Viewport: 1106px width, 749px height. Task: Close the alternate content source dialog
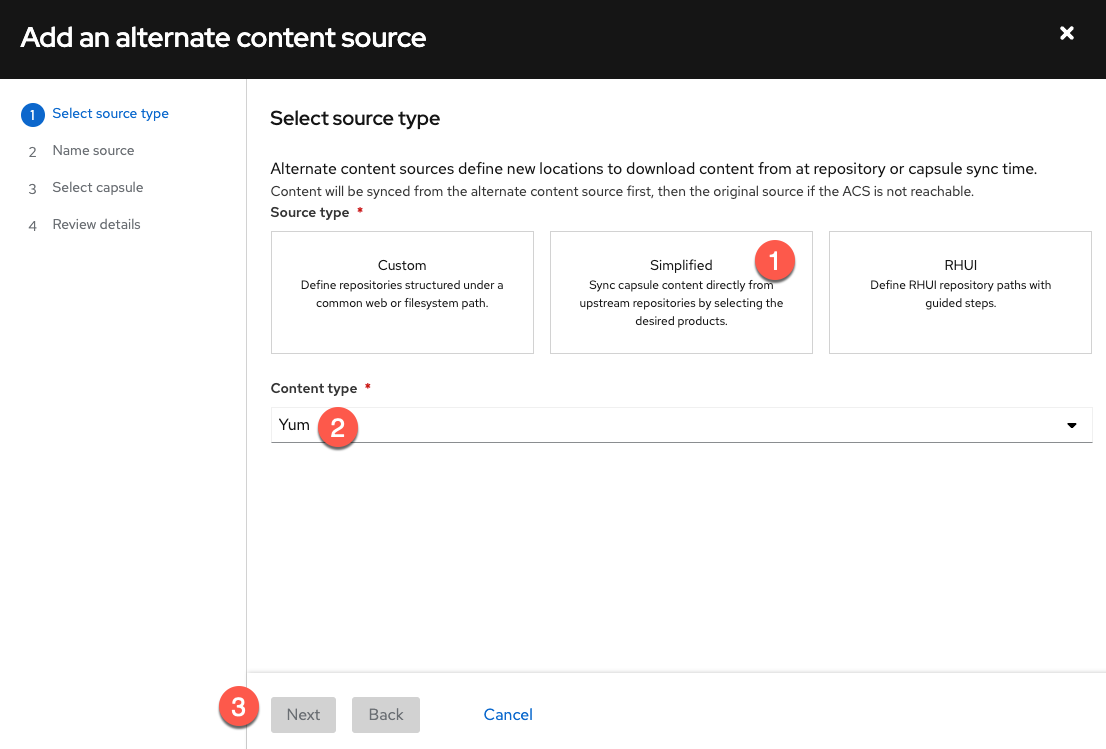pos(1067,33)
